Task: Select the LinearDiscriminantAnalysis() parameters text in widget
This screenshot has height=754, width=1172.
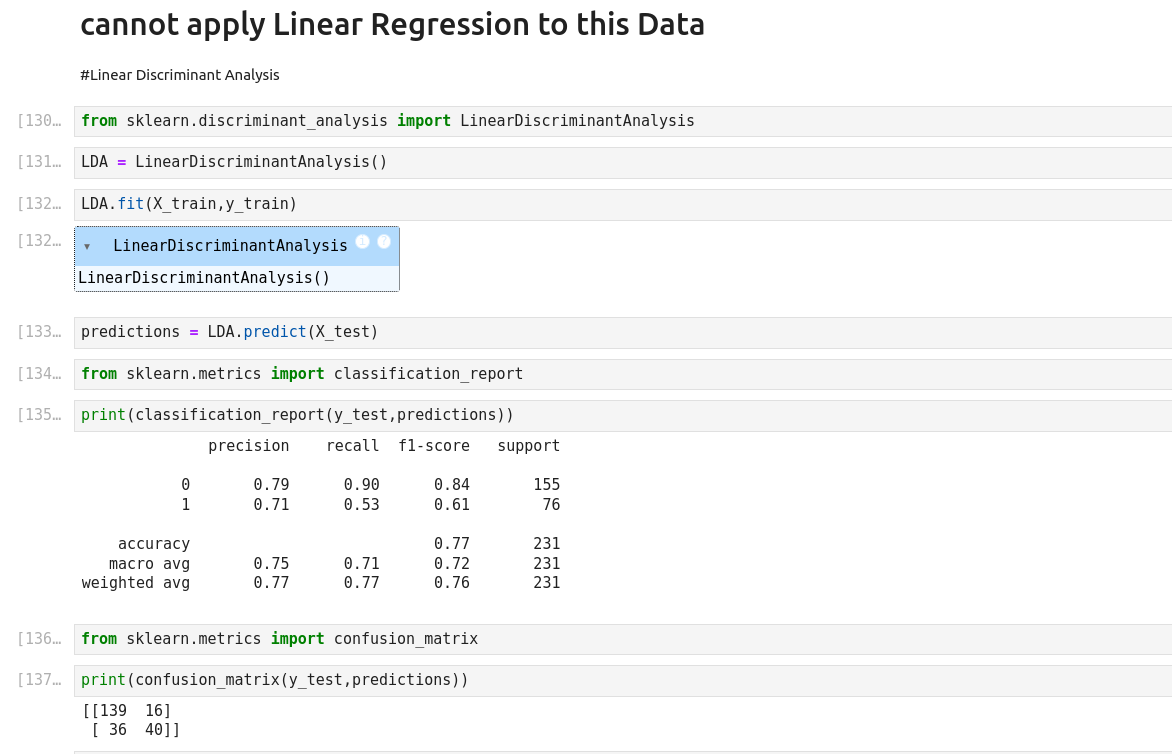Action: tap(204, 278)
